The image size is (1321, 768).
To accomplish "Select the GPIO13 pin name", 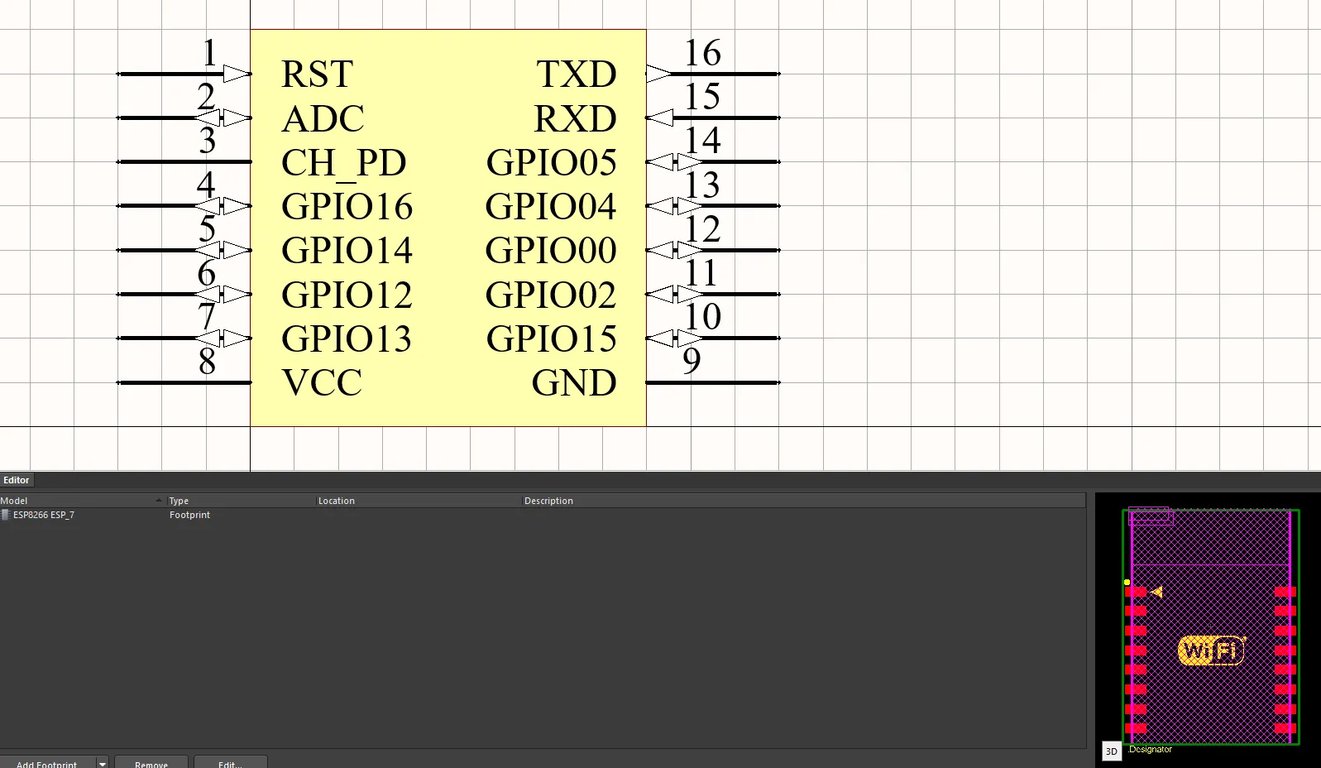I will 346,339.
